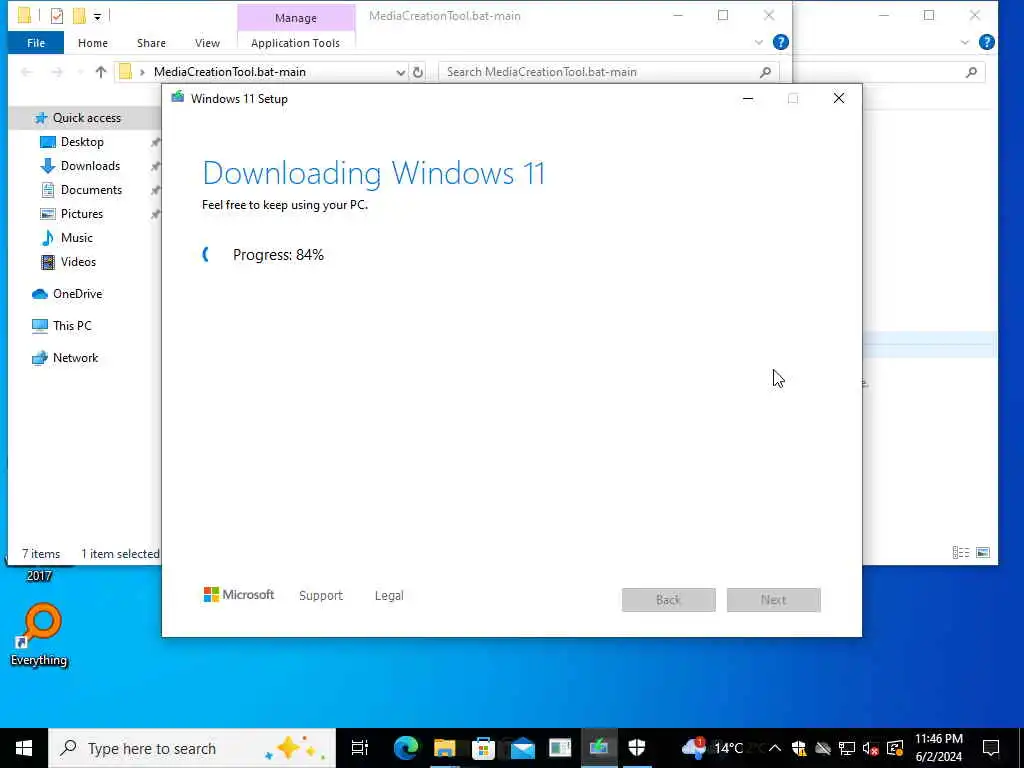Image resolution: width=1024 pixels, height=768 pixels.
Task: Switch to the Home ribbon tab
Action: coord(93,43)
